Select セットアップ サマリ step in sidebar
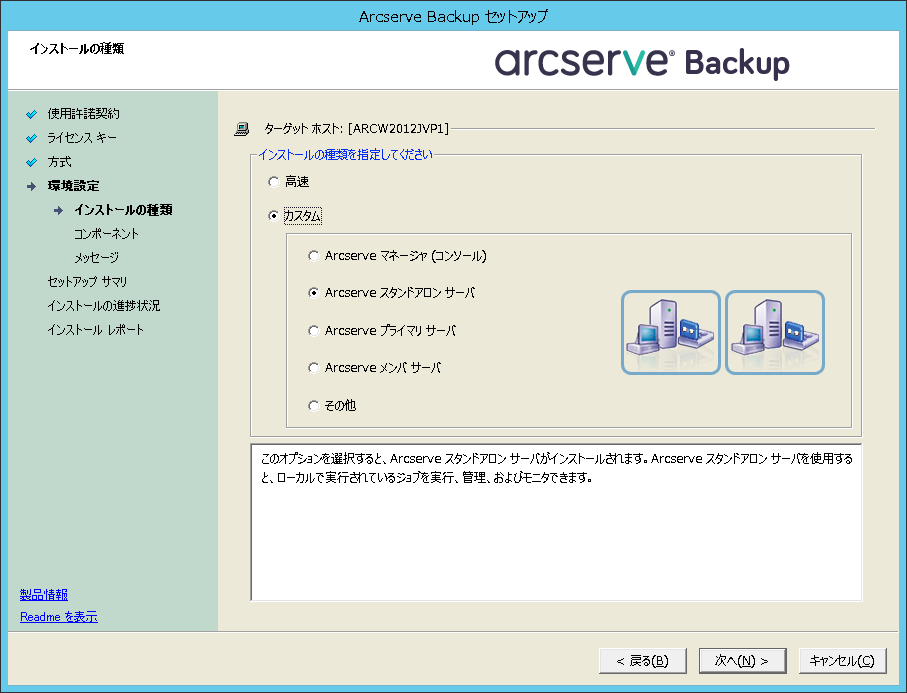The width and height of the screenshot is (907, 693). click(x=87, y=282)
